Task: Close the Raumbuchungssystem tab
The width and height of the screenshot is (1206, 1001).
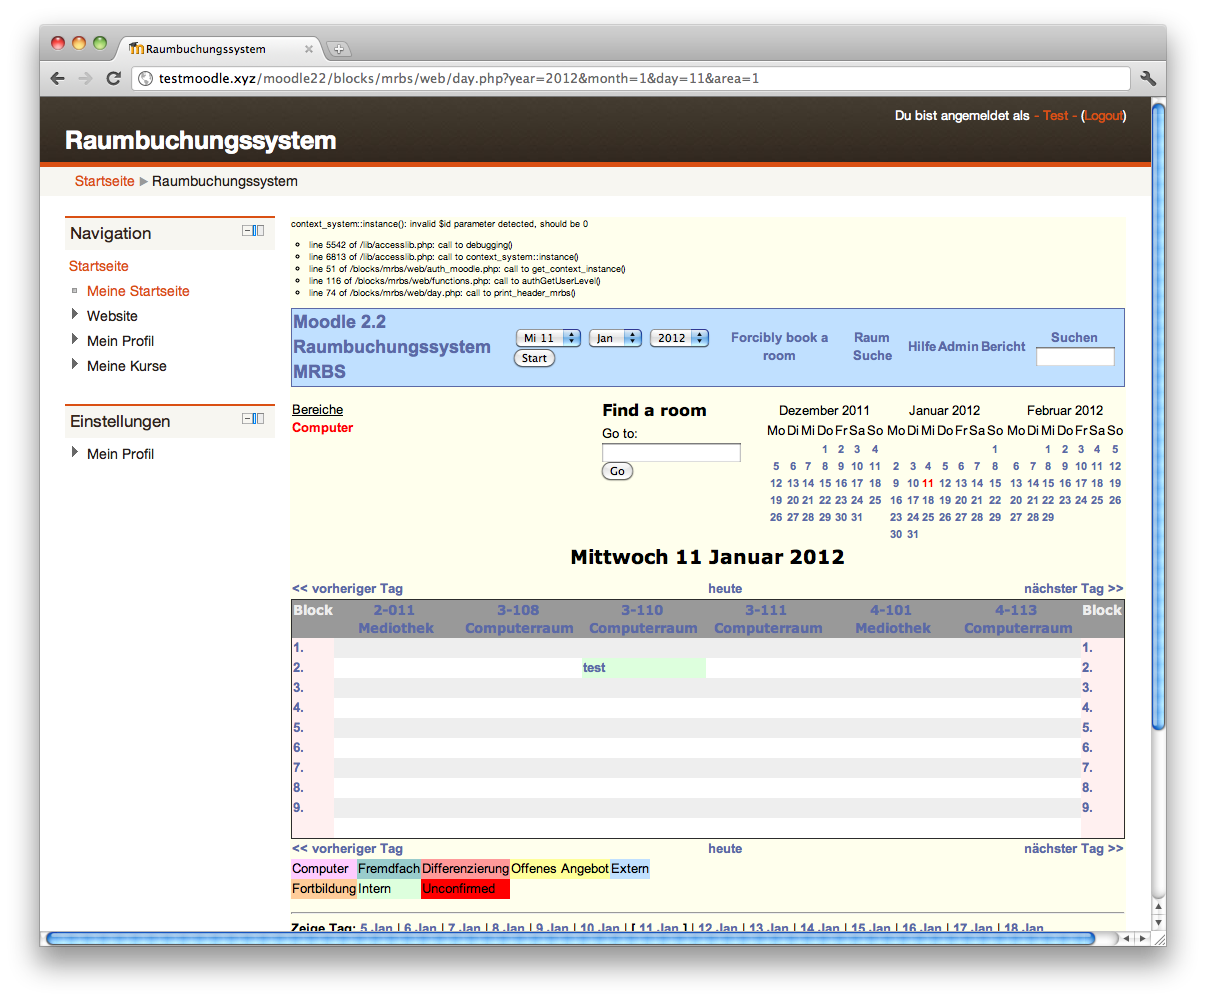Action: (x=309, y=49)
